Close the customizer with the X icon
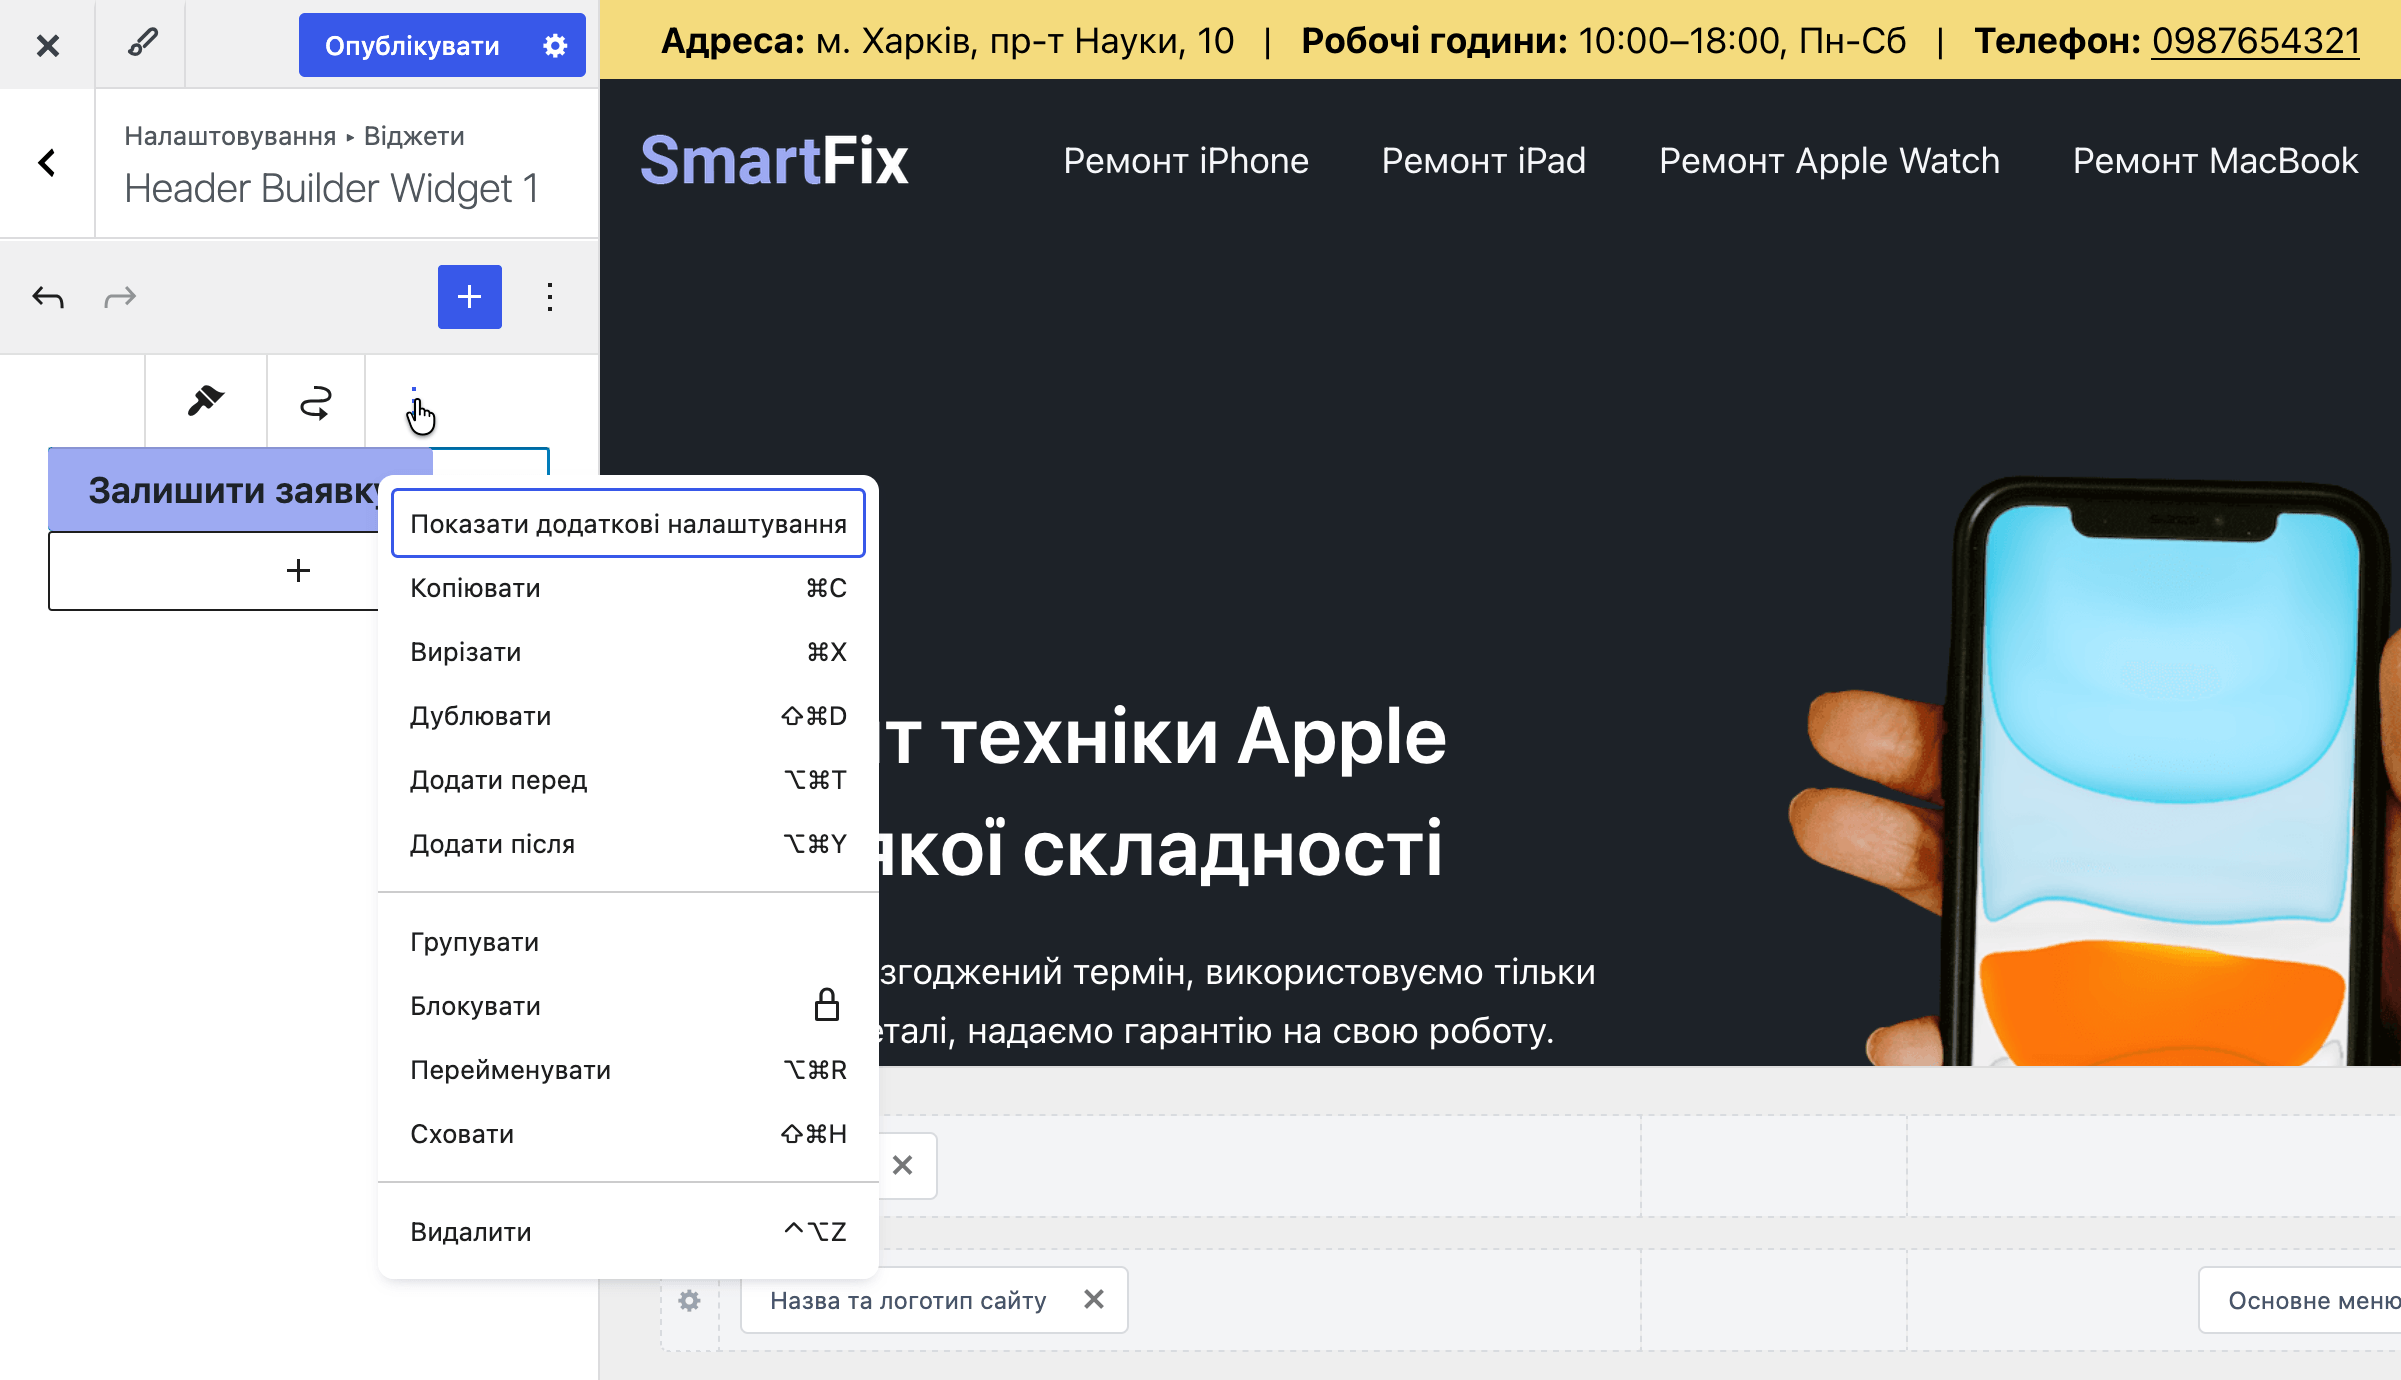The image size is (2401, 1380). click(x=47, y=45)
